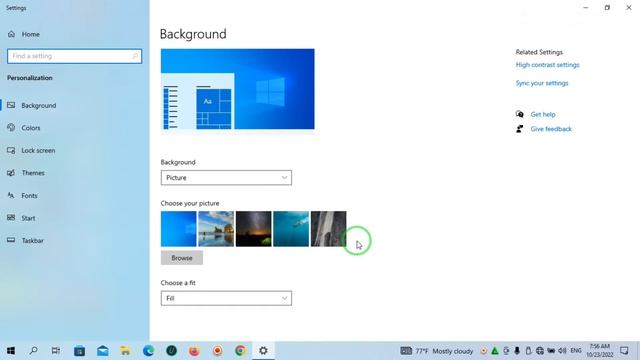Launch Microsoft Edge from taskbar

pos(149,351)
